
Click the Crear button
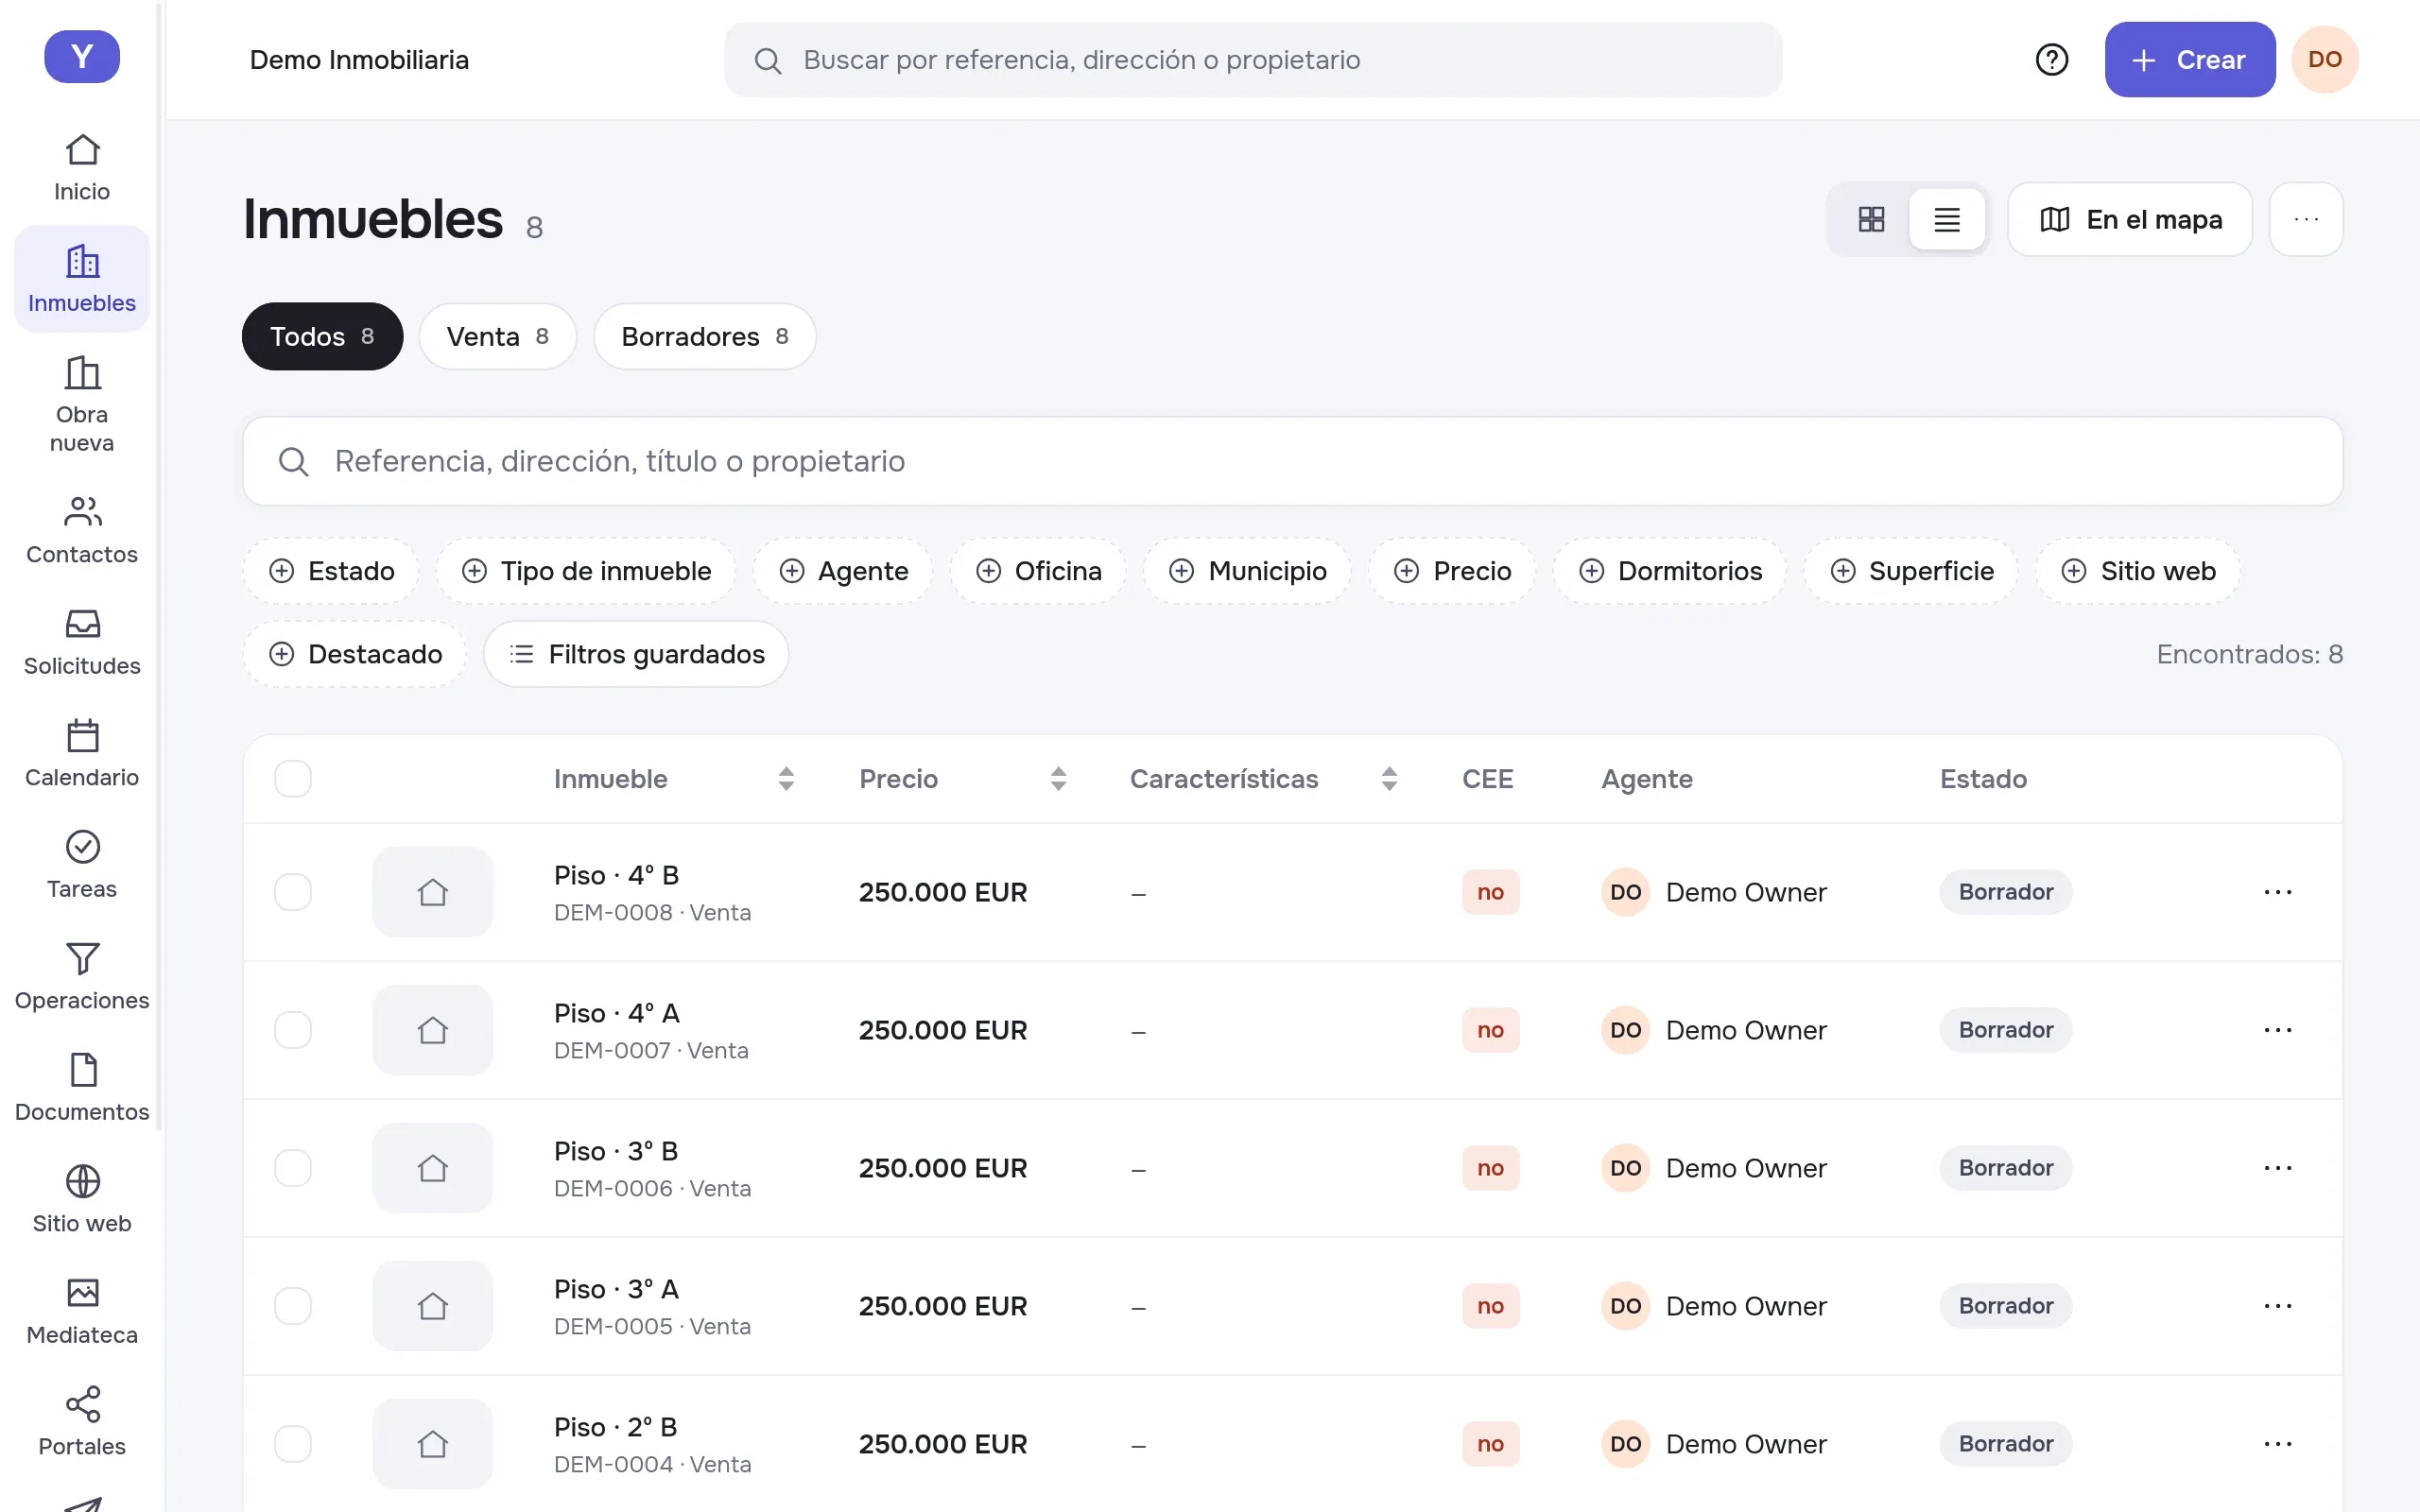[2189, 60]
